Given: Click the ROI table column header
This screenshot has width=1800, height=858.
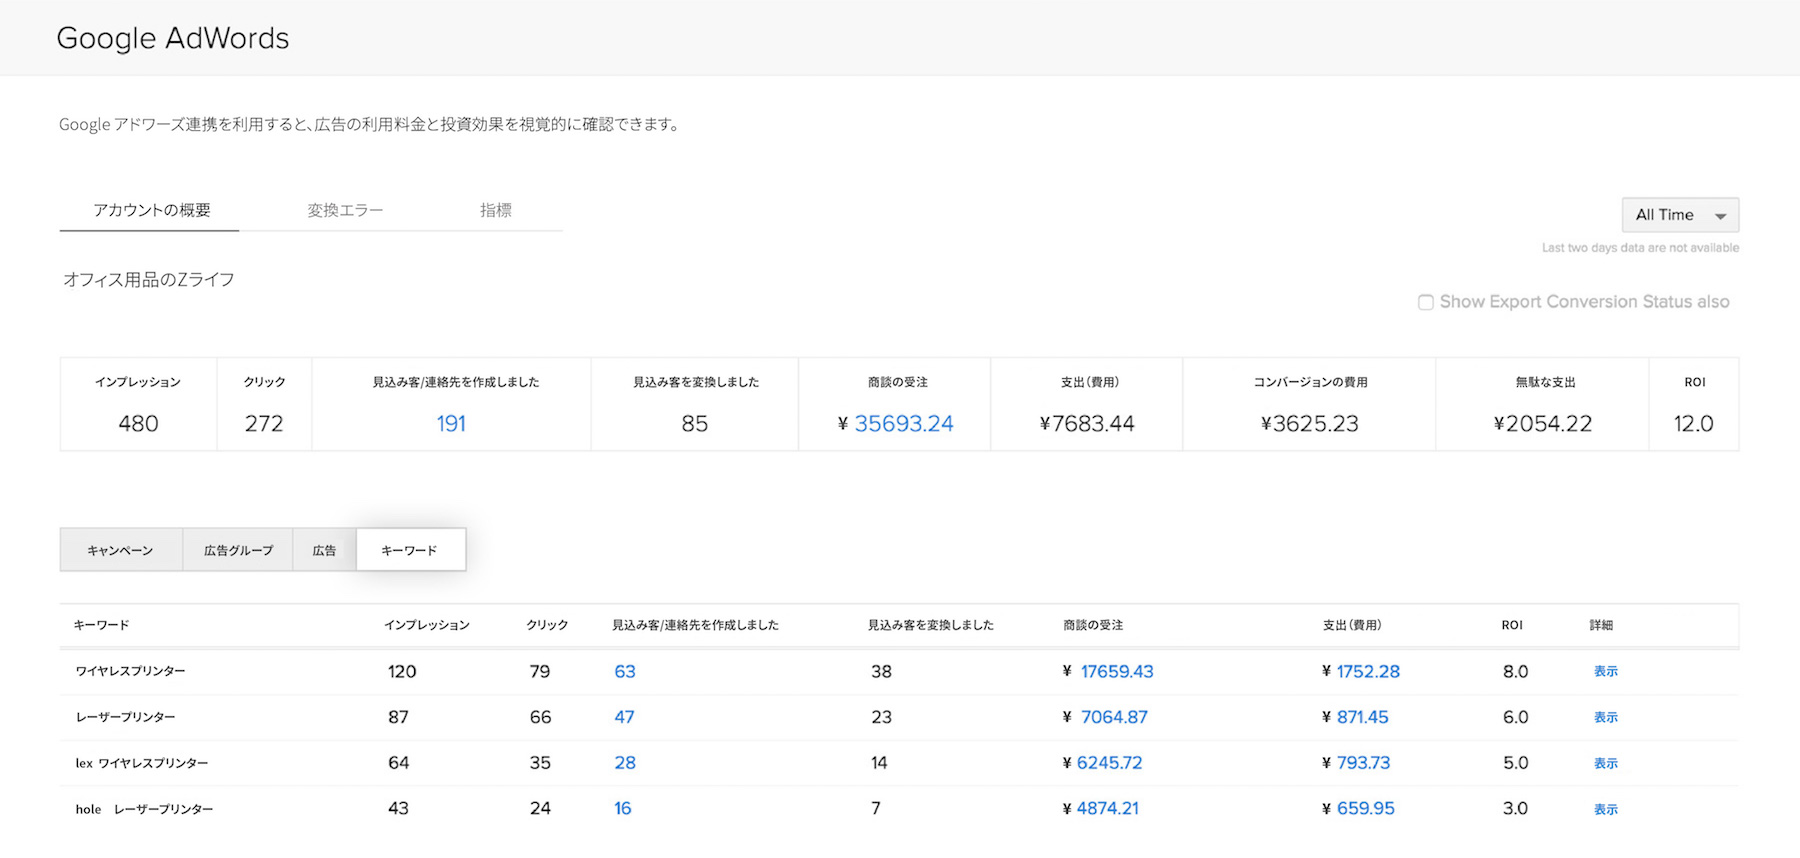Looking at the screenshot, I should tap(1512, 625).
